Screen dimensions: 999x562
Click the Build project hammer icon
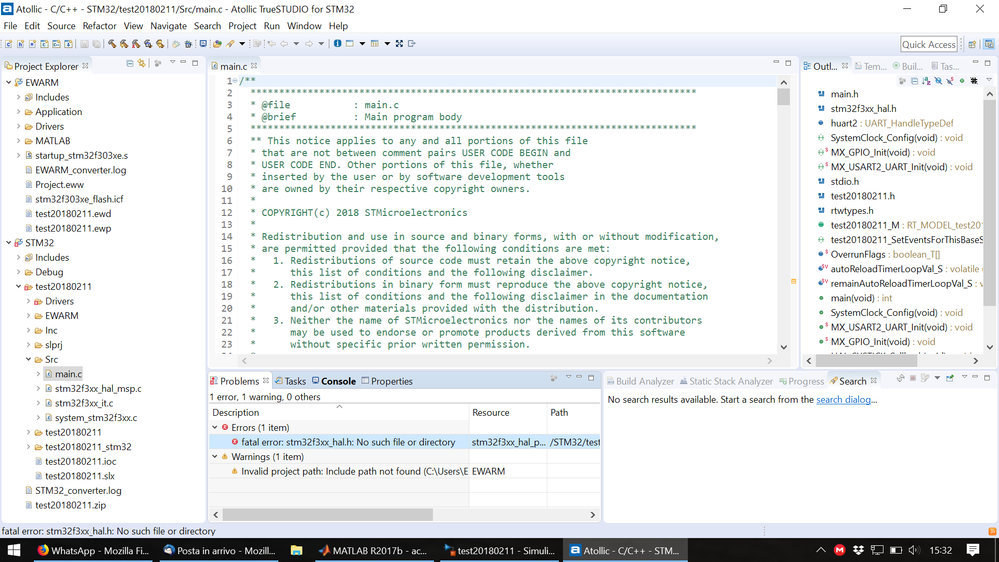112,44
